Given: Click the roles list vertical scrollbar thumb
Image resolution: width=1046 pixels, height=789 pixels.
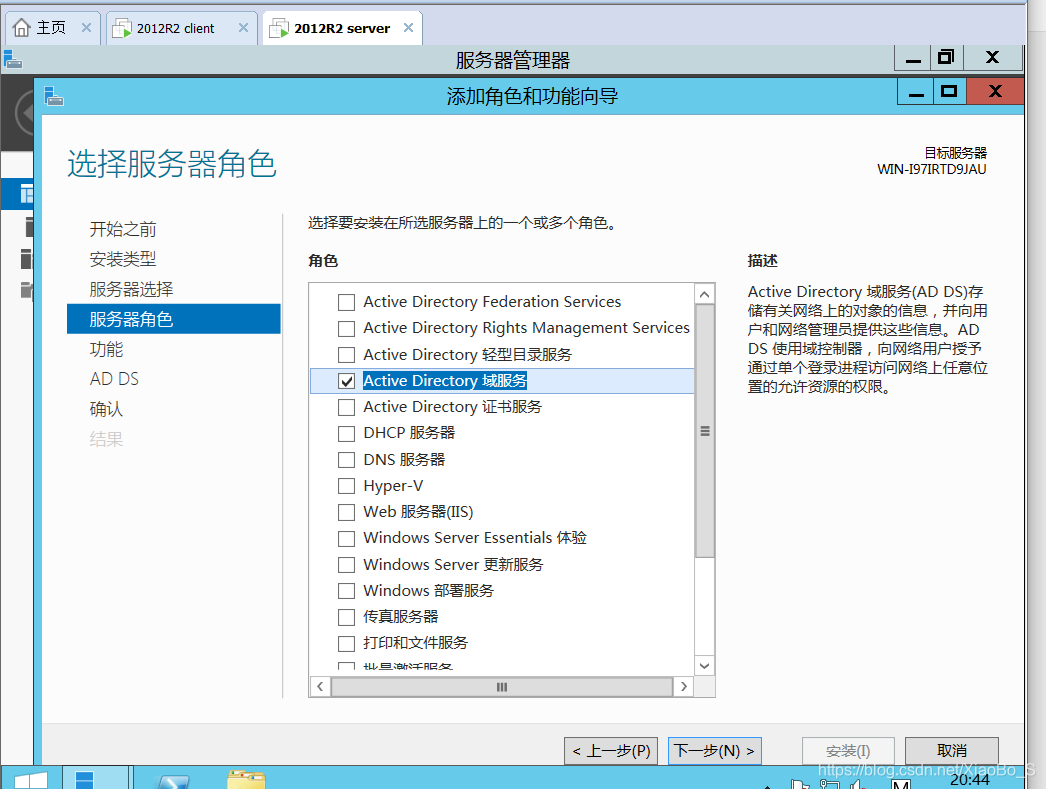Looking at the screenshot, I should tap(704, 431).
